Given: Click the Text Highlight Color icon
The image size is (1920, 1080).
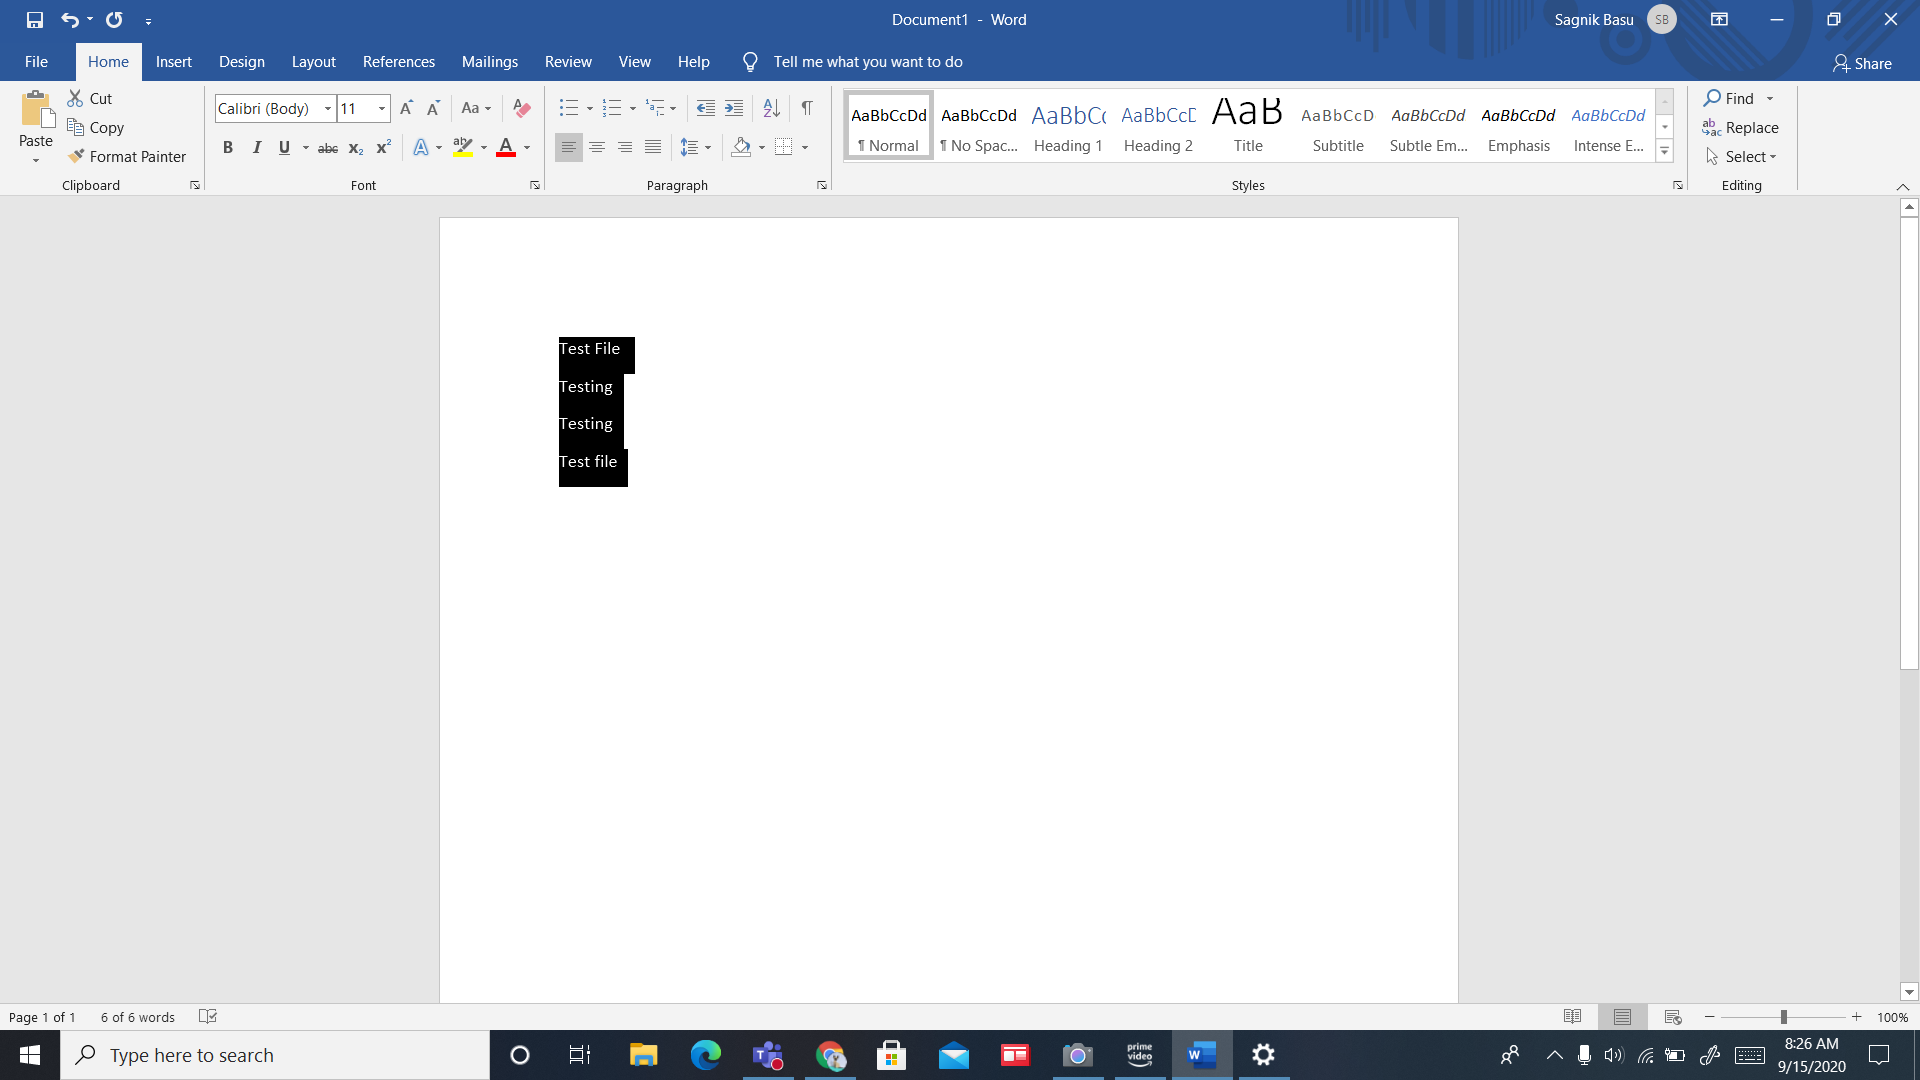Looking at the screenshot, I should point(463,146).
